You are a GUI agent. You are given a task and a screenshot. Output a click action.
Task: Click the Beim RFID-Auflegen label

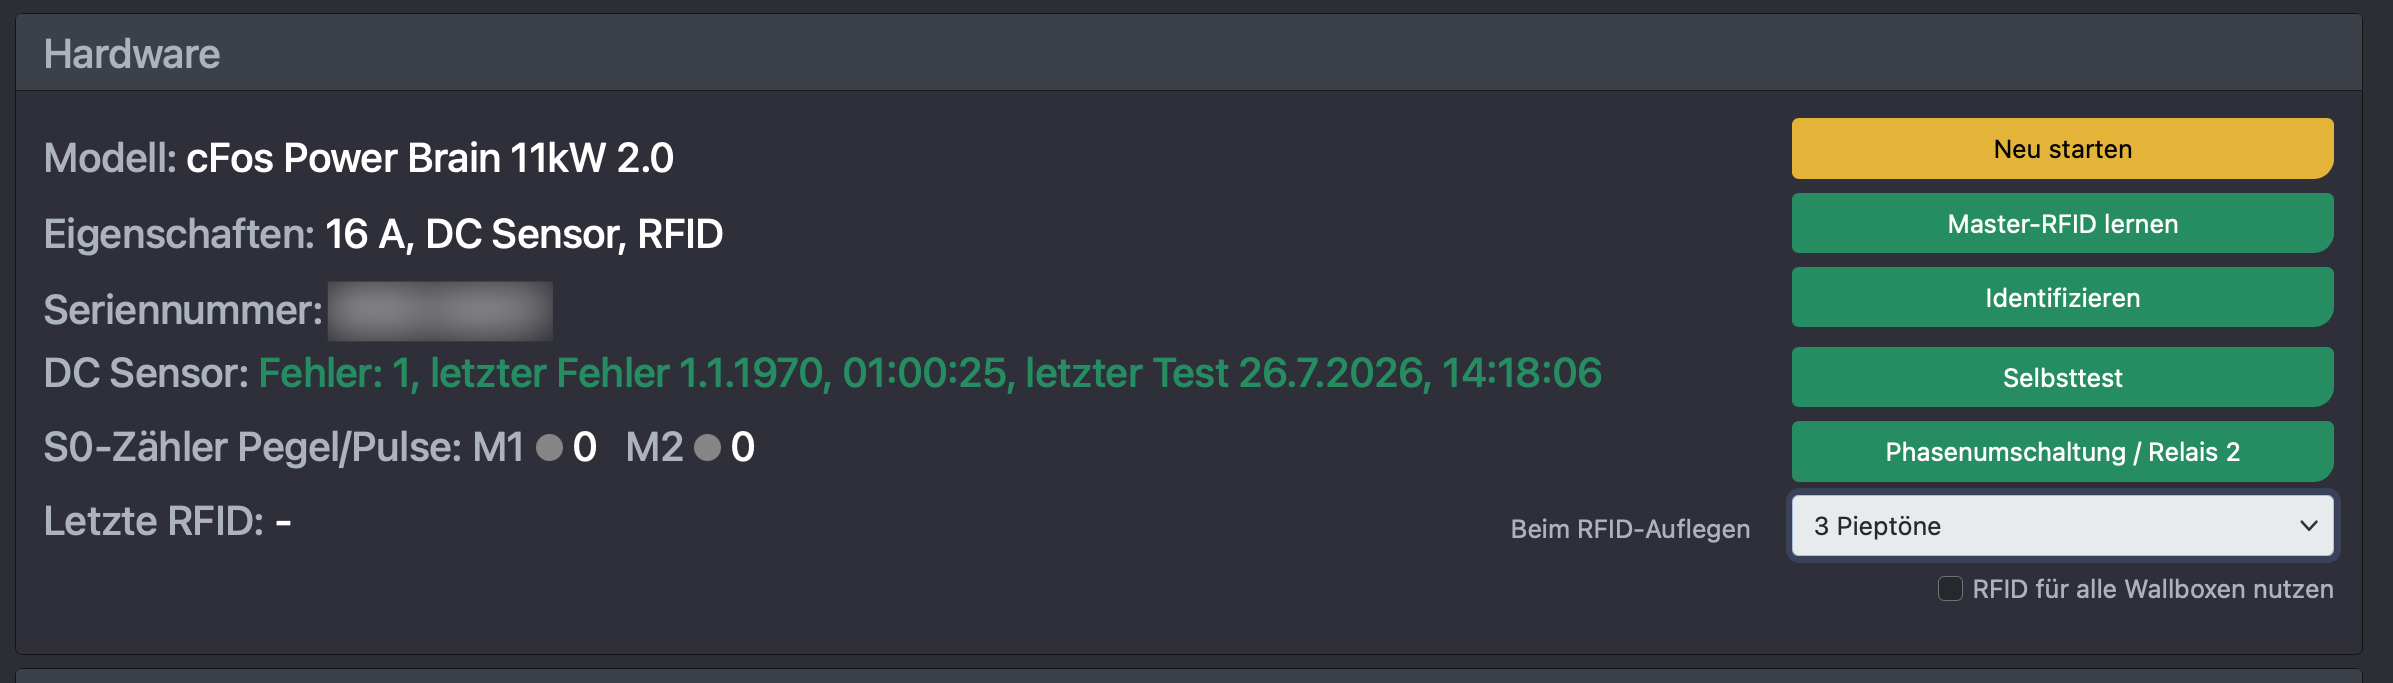[1630, 529]
